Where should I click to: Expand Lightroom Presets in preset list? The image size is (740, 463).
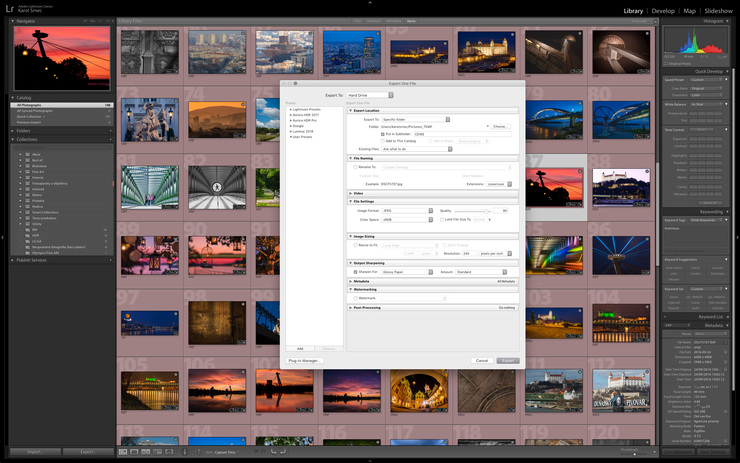pyautogui.click(x=291, y=109)
